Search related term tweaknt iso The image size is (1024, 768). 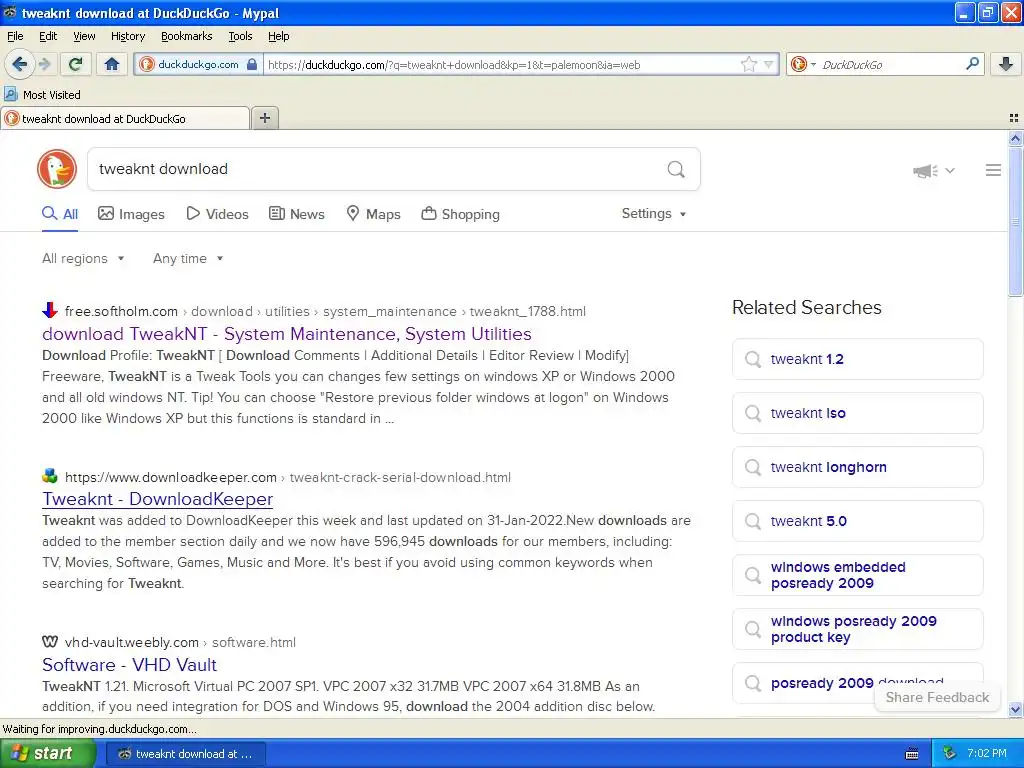click(857, 413)
